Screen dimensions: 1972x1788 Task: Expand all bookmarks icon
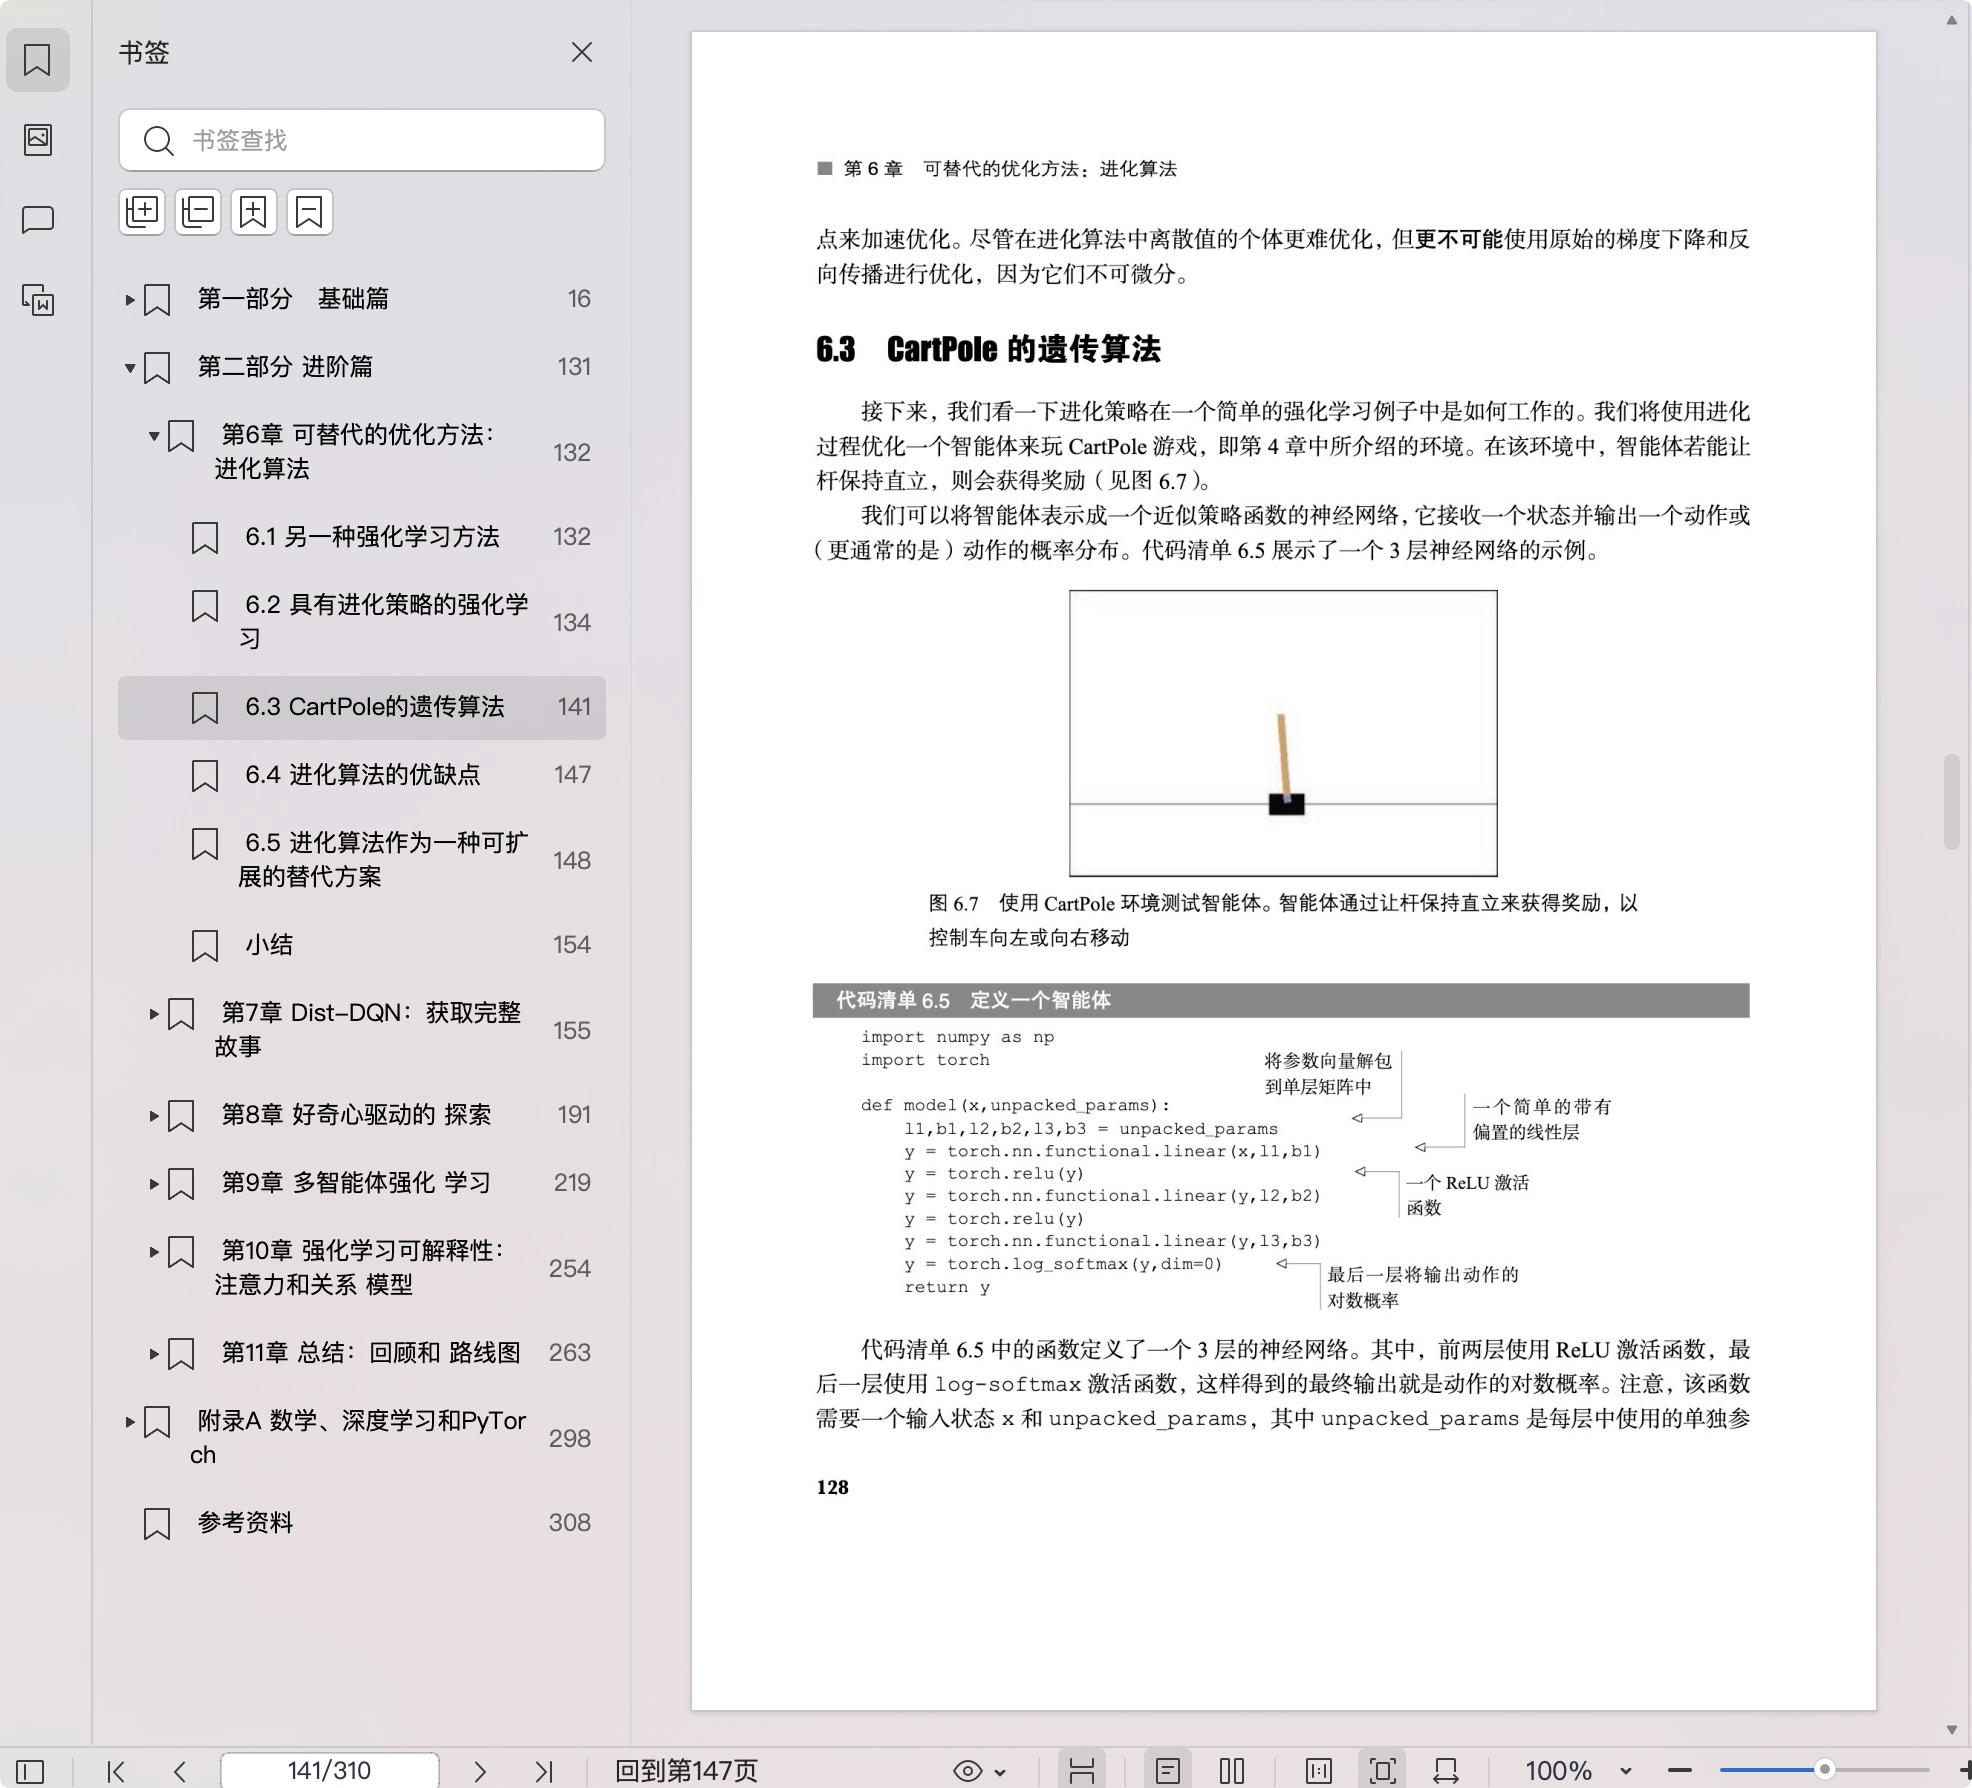[142, 212]
